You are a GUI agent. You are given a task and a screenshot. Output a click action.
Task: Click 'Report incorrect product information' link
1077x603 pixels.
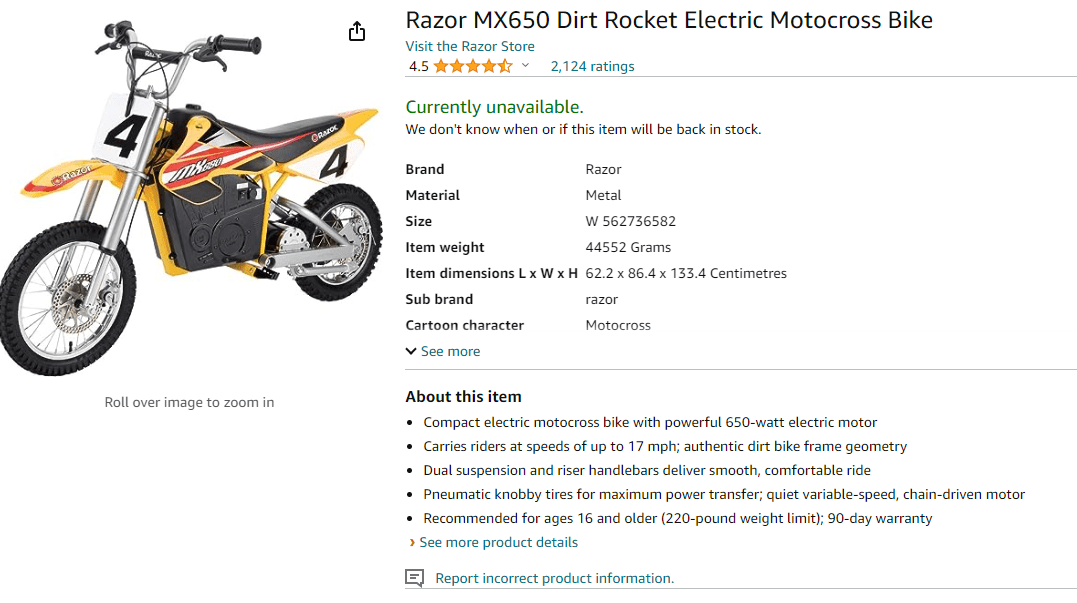click(x=554, y=578)
